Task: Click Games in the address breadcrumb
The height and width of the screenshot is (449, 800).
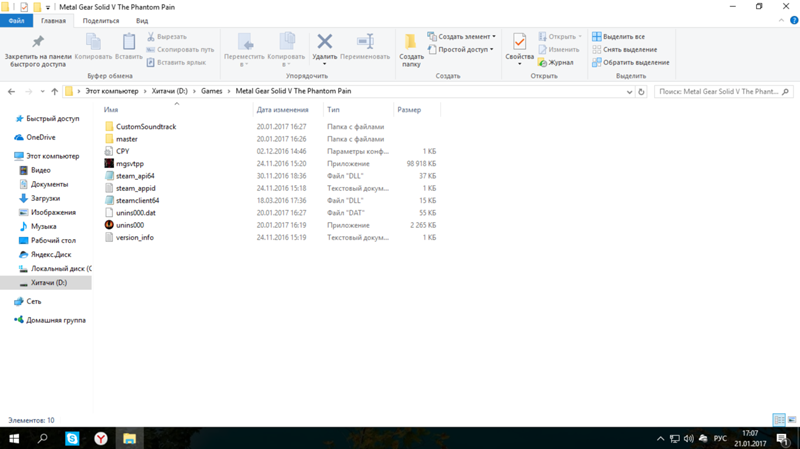Action: (x=211, y=91)
